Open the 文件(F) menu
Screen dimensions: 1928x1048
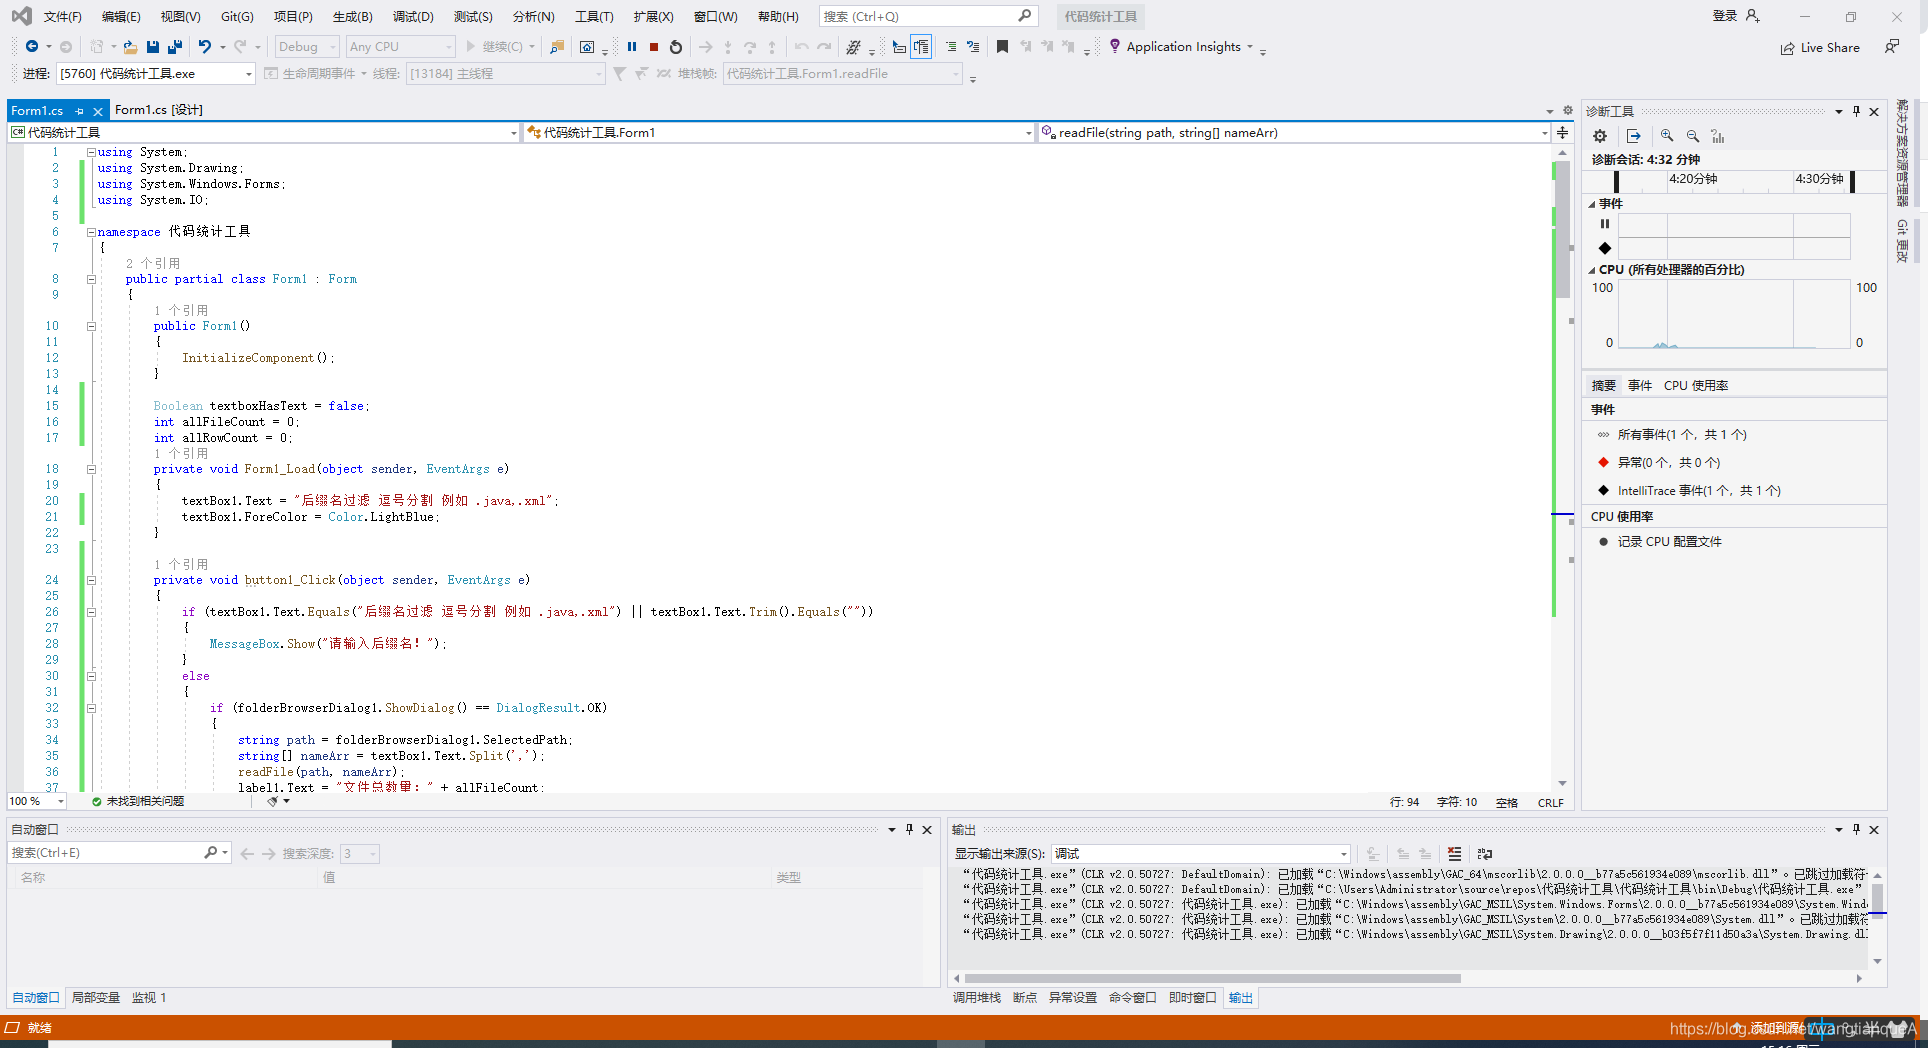[62, 16]
